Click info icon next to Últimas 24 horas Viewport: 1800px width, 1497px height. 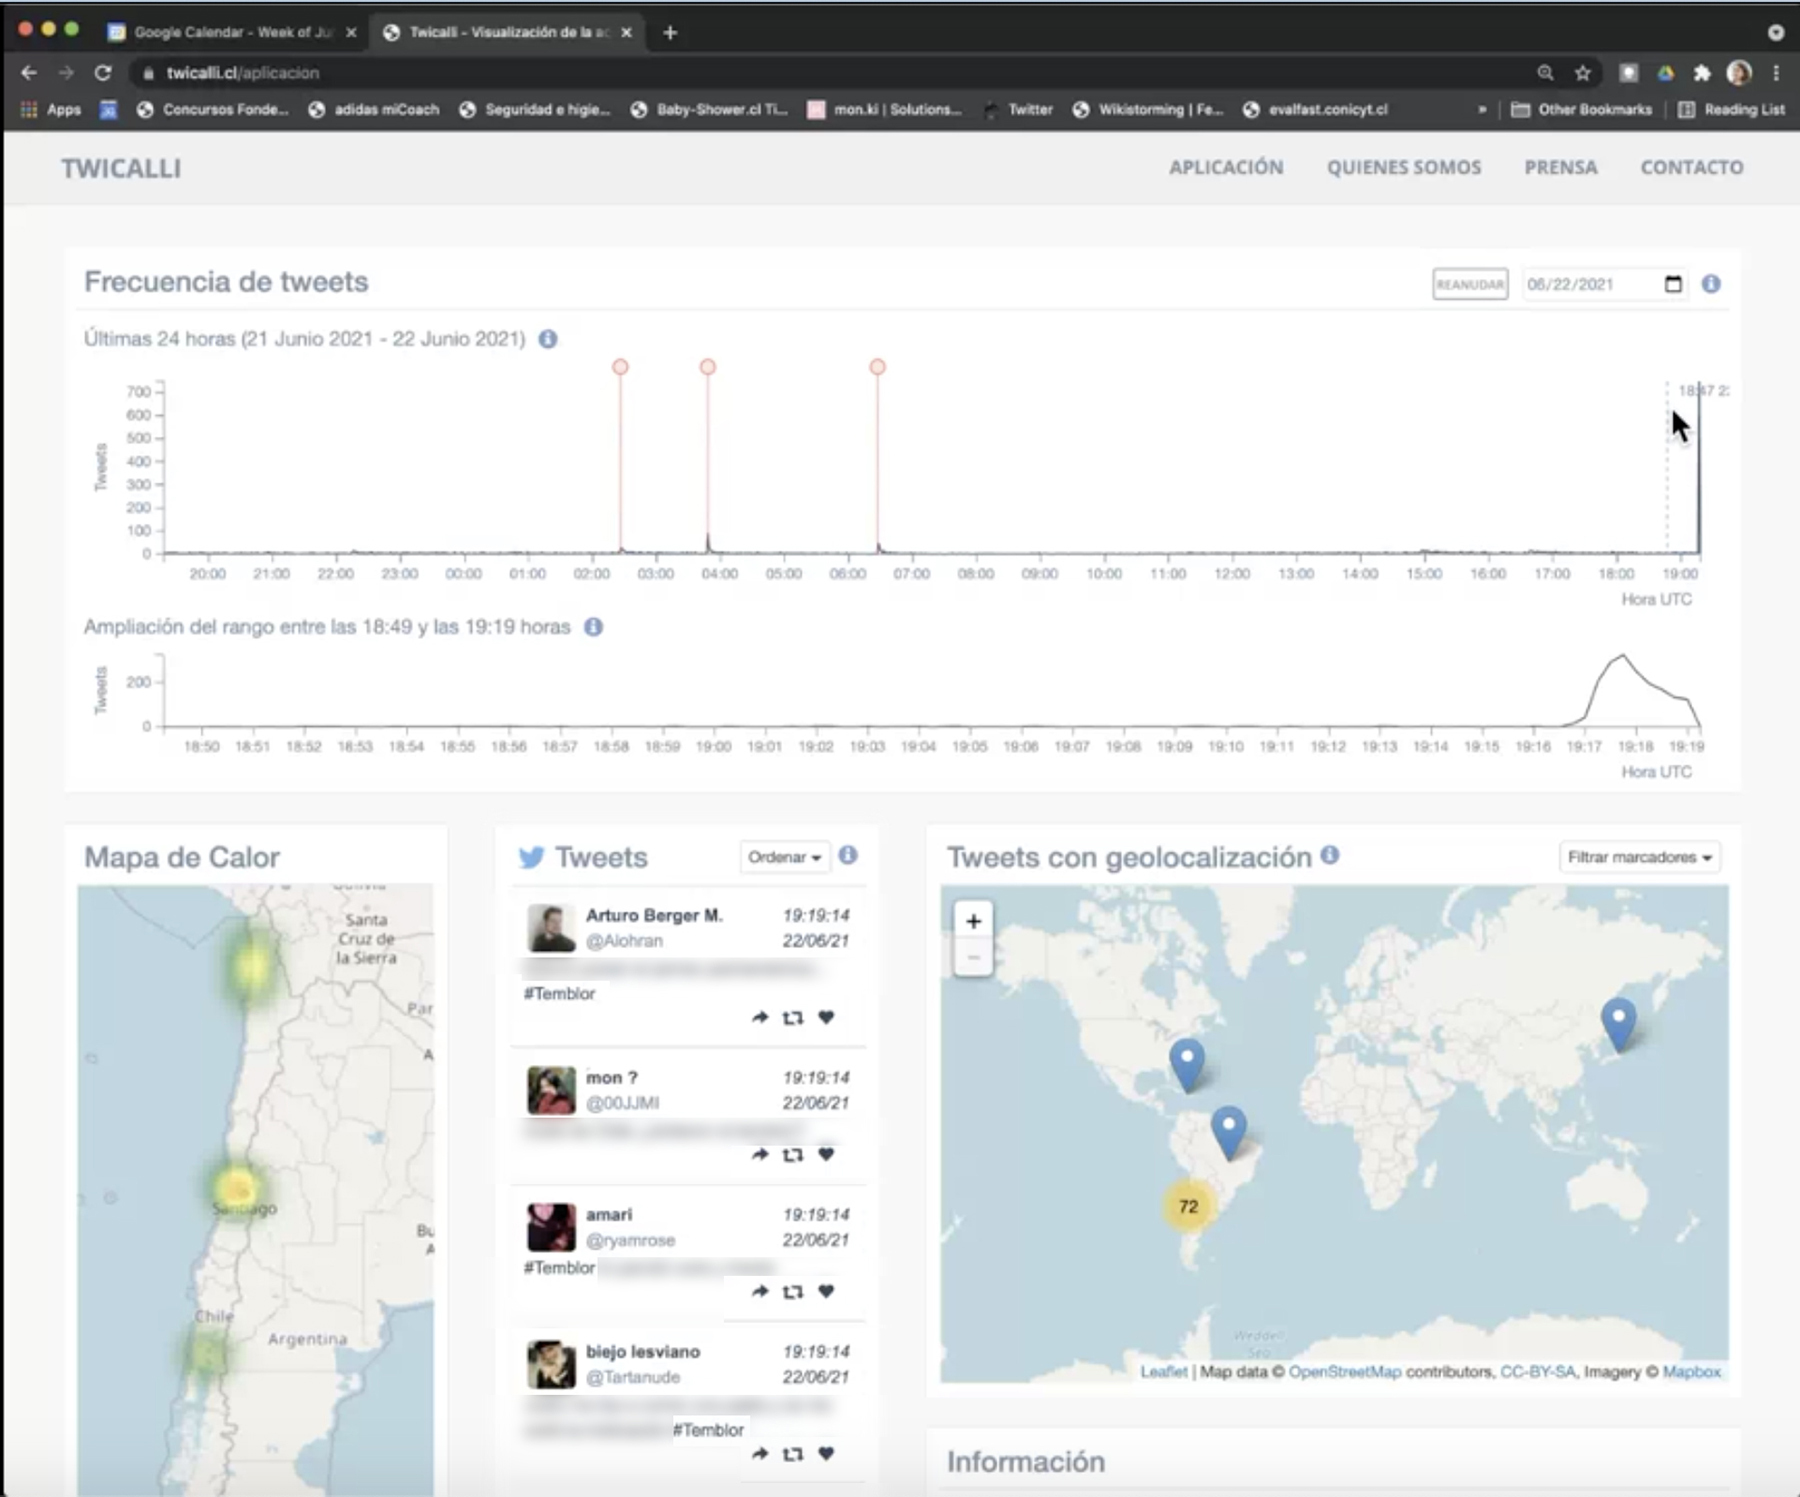click(x=548, y=339)
